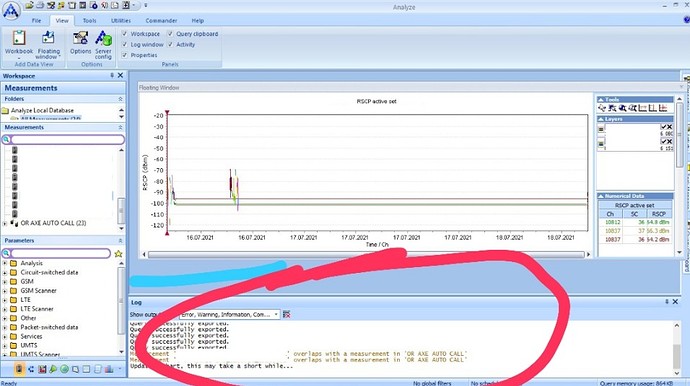
Task: Uncheck the Workspace panel checkbox
Action: [x=125, y=33]
